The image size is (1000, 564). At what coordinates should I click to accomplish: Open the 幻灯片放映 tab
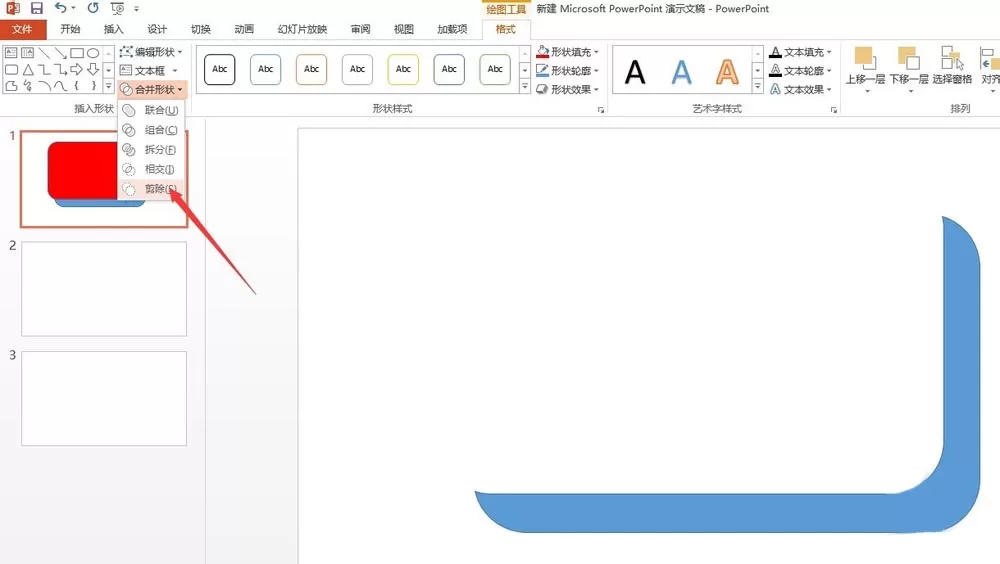302,29
